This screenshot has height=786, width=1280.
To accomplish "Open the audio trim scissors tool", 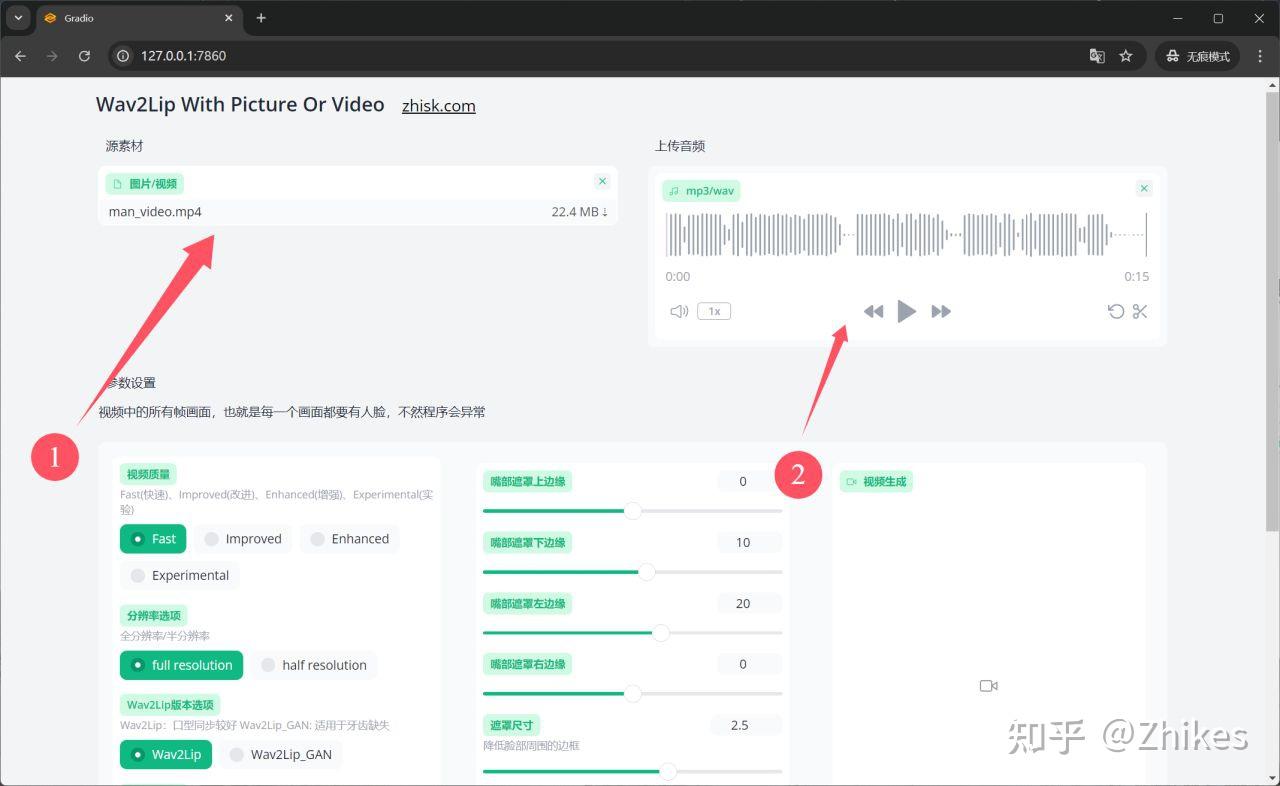I will (1140, 311).
